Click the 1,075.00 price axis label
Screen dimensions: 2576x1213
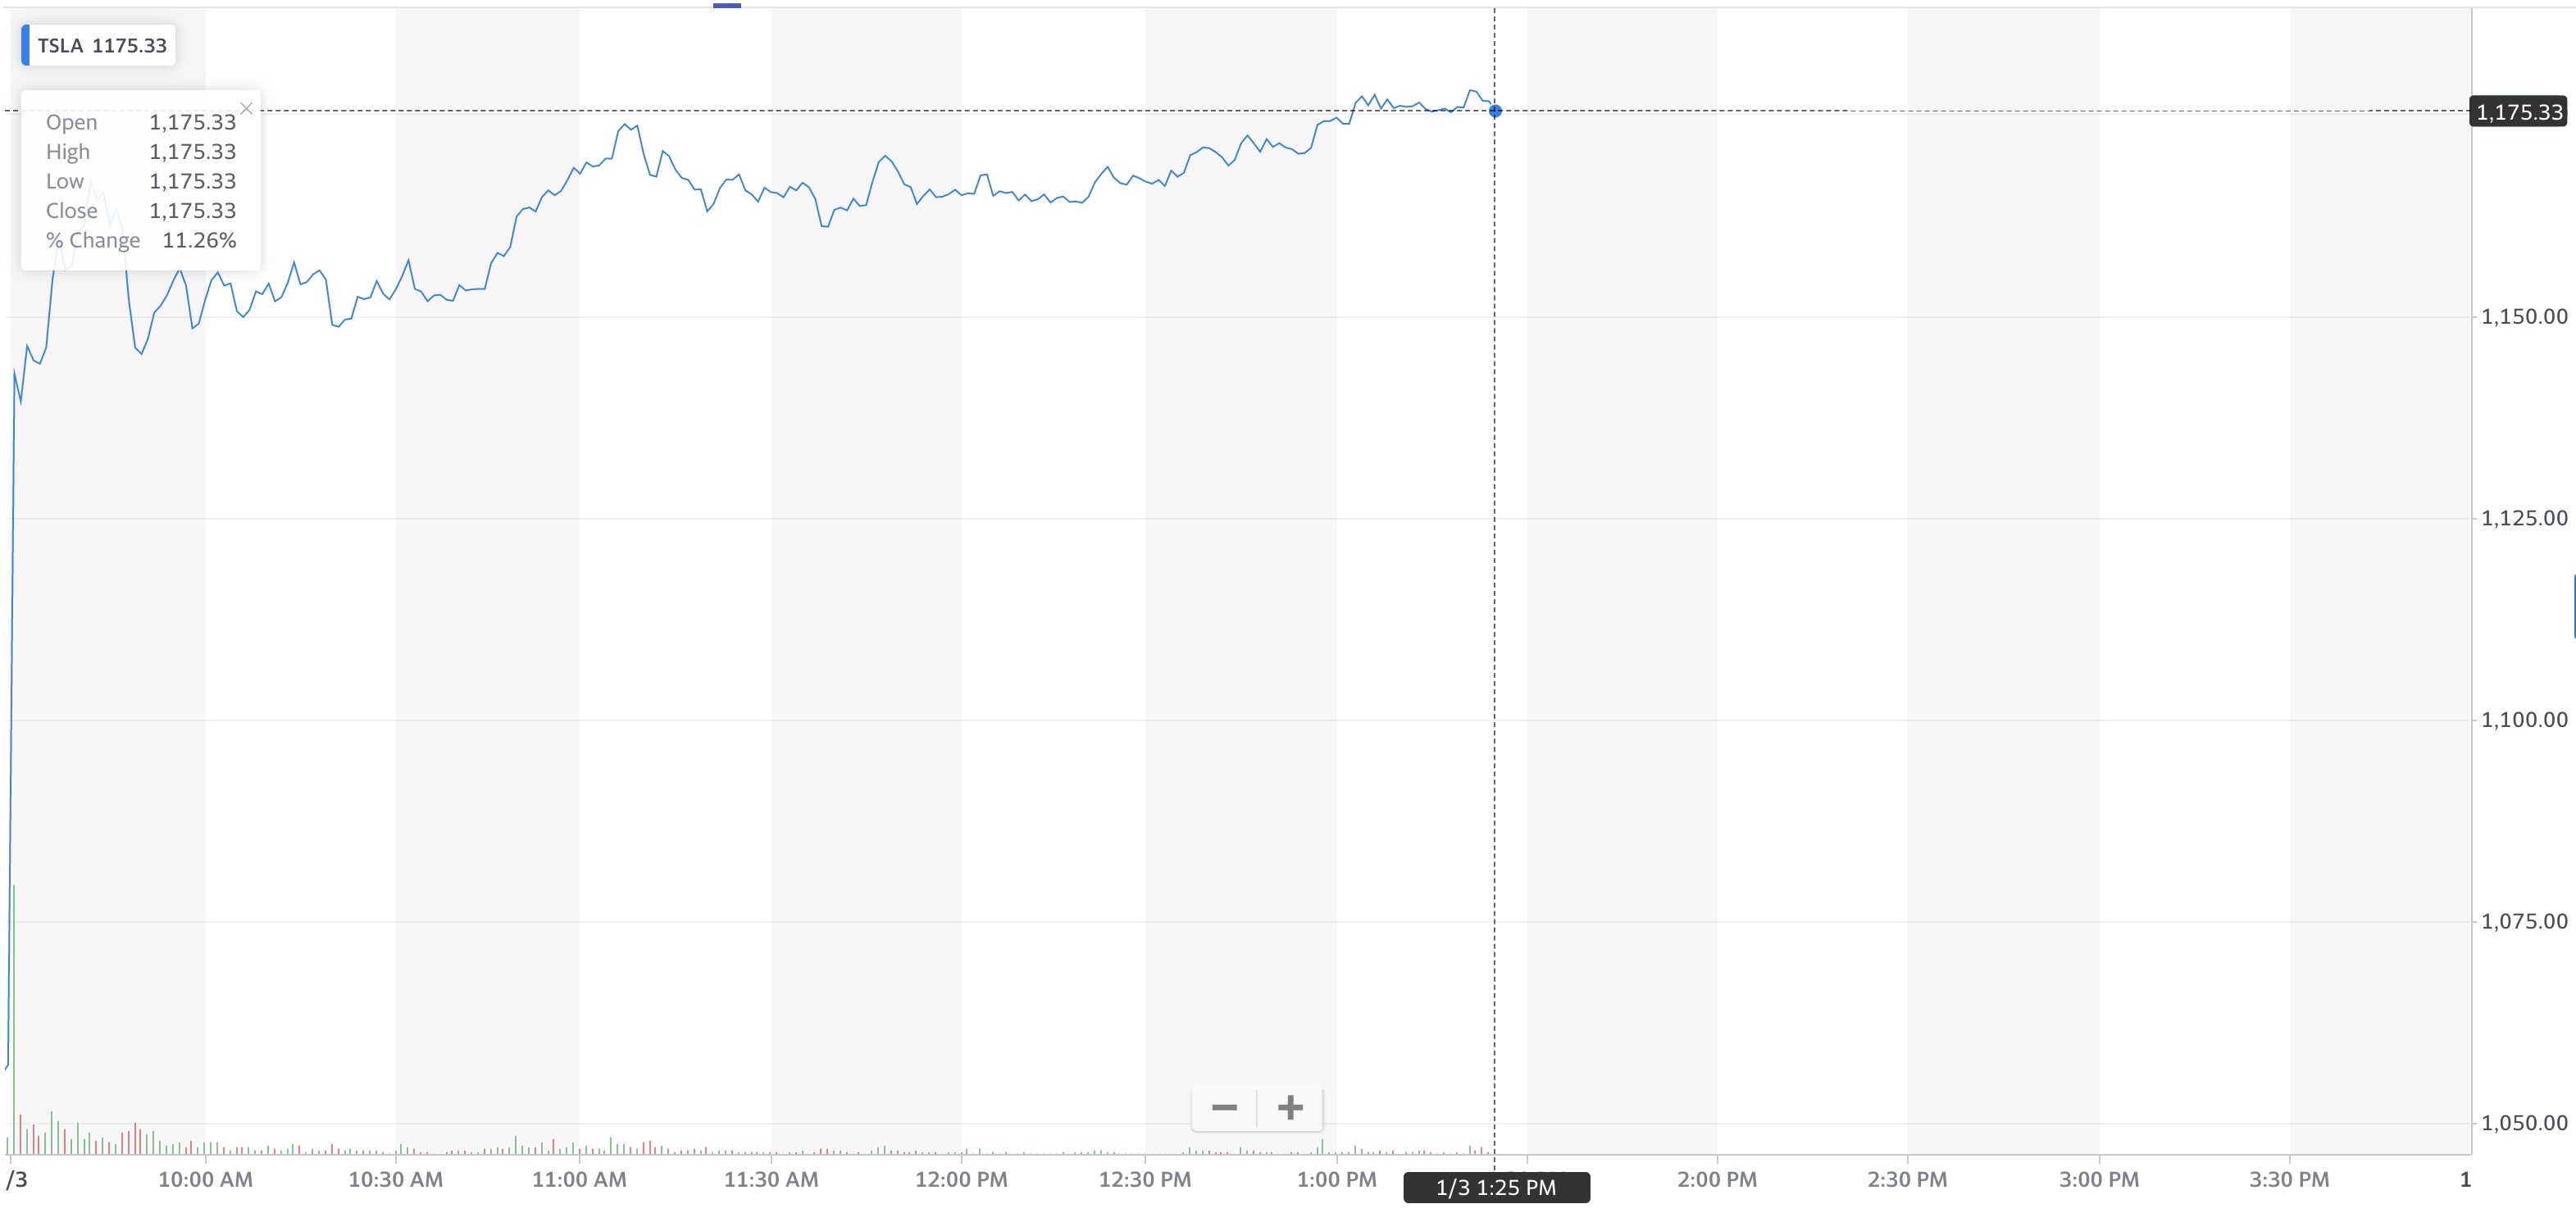point(2524,921)
